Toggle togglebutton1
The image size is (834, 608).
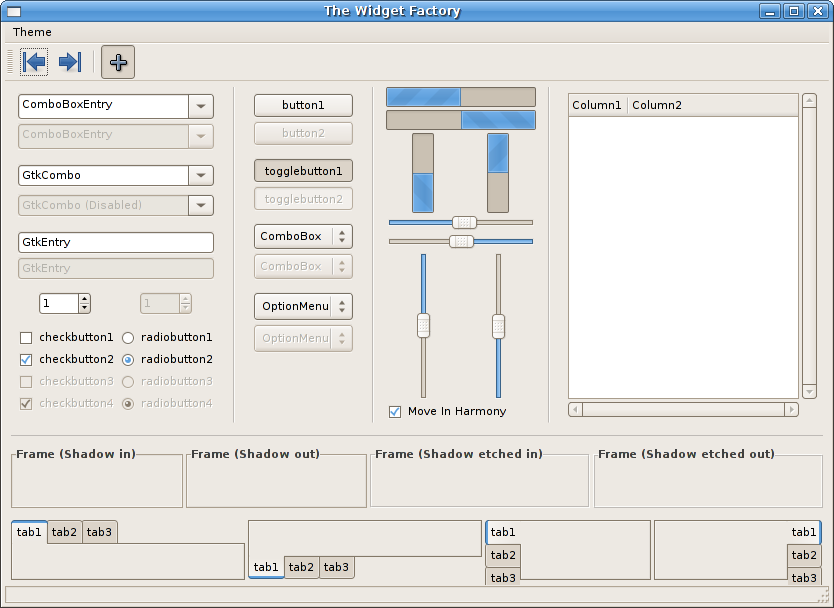(x=303, y=171)
